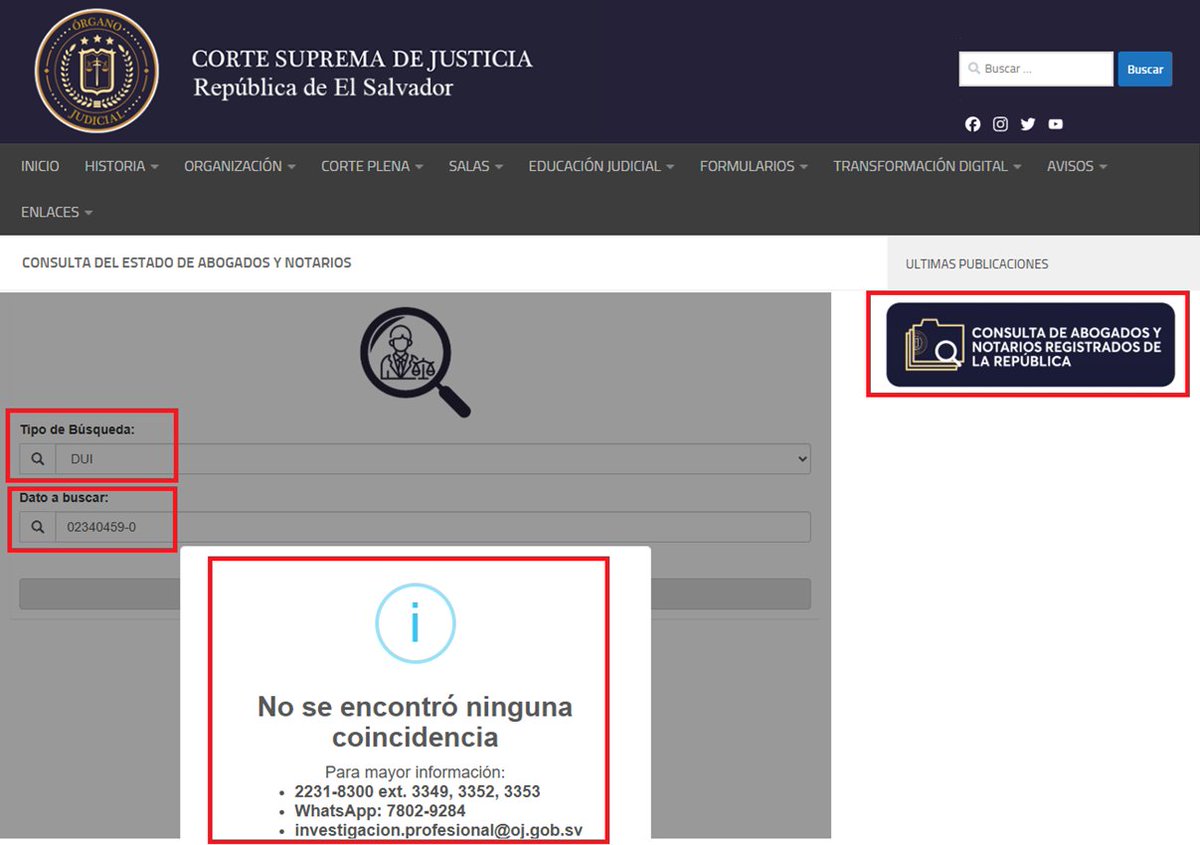Click the wide gray search submit button
This screenshot has width=1200, height=845.
[415, 593]
